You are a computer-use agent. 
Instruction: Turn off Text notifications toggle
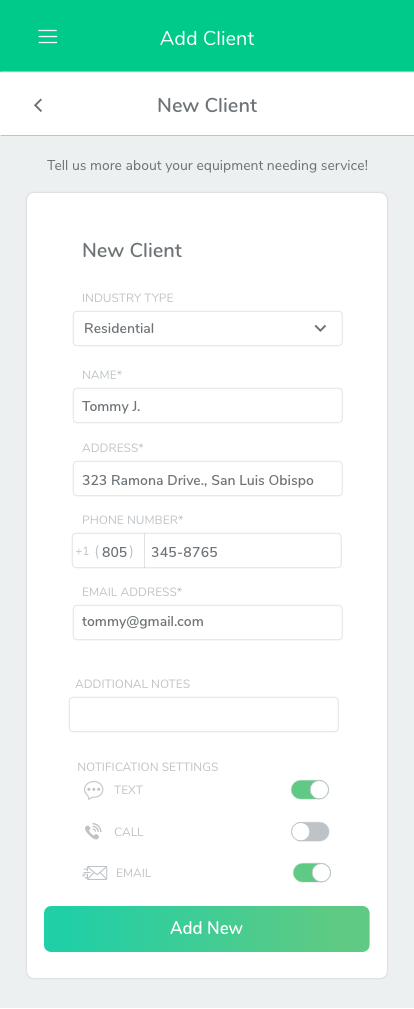coord(310,790)
